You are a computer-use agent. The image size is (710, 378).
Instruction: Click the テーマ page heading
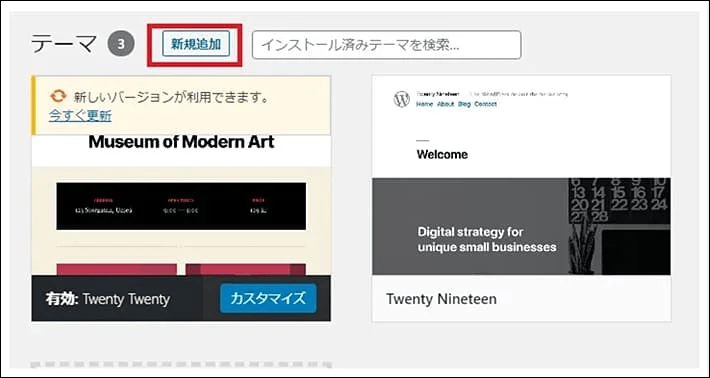(x=64, y=44)
